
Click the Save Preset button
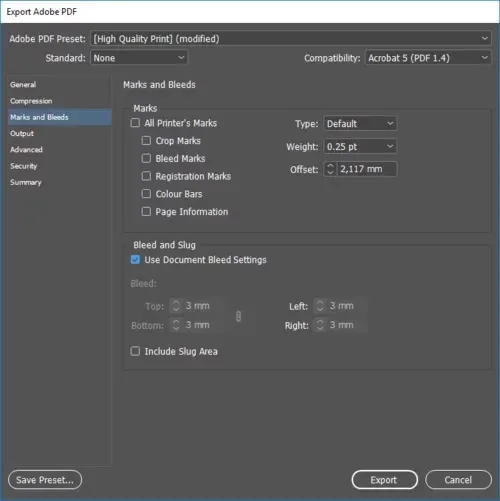pos(45,480)
